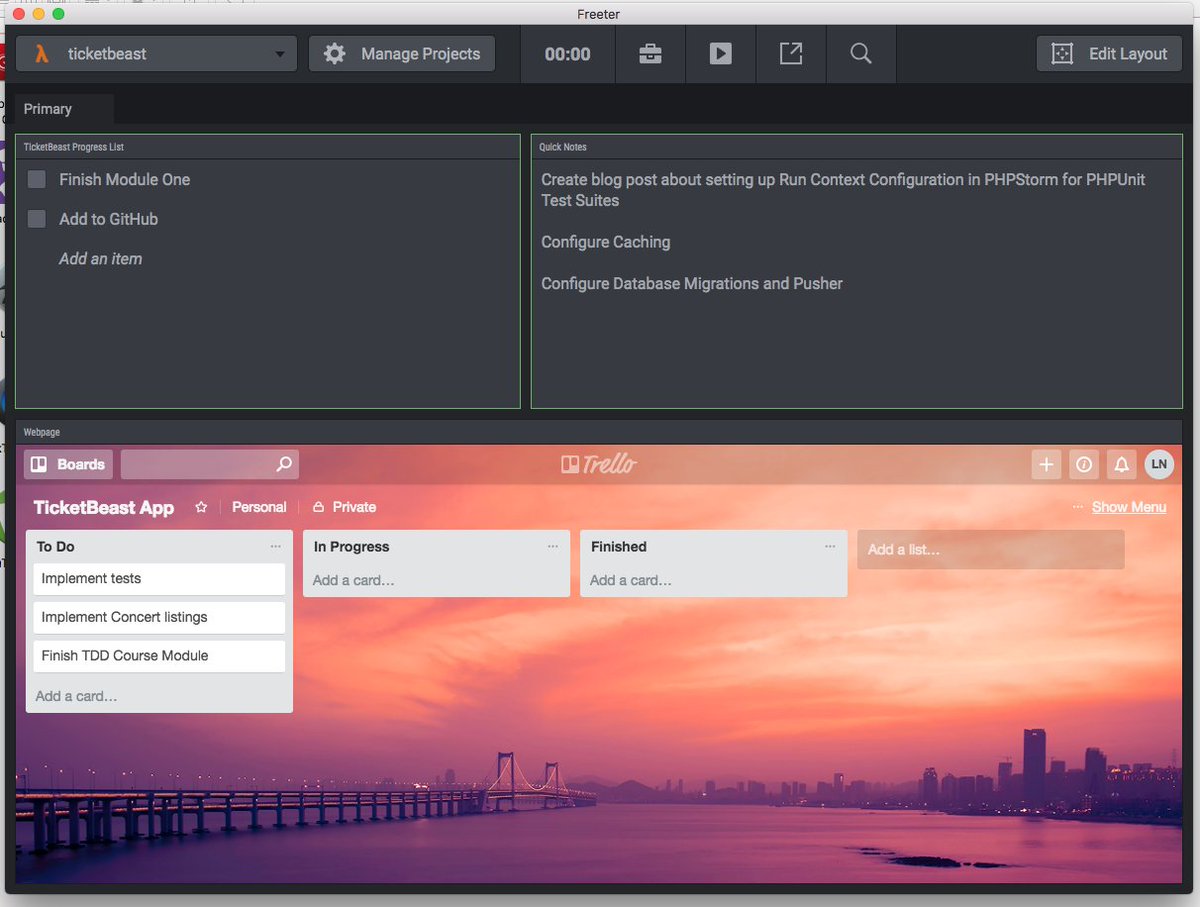Click the LN user avatar

coord(1159,464)
